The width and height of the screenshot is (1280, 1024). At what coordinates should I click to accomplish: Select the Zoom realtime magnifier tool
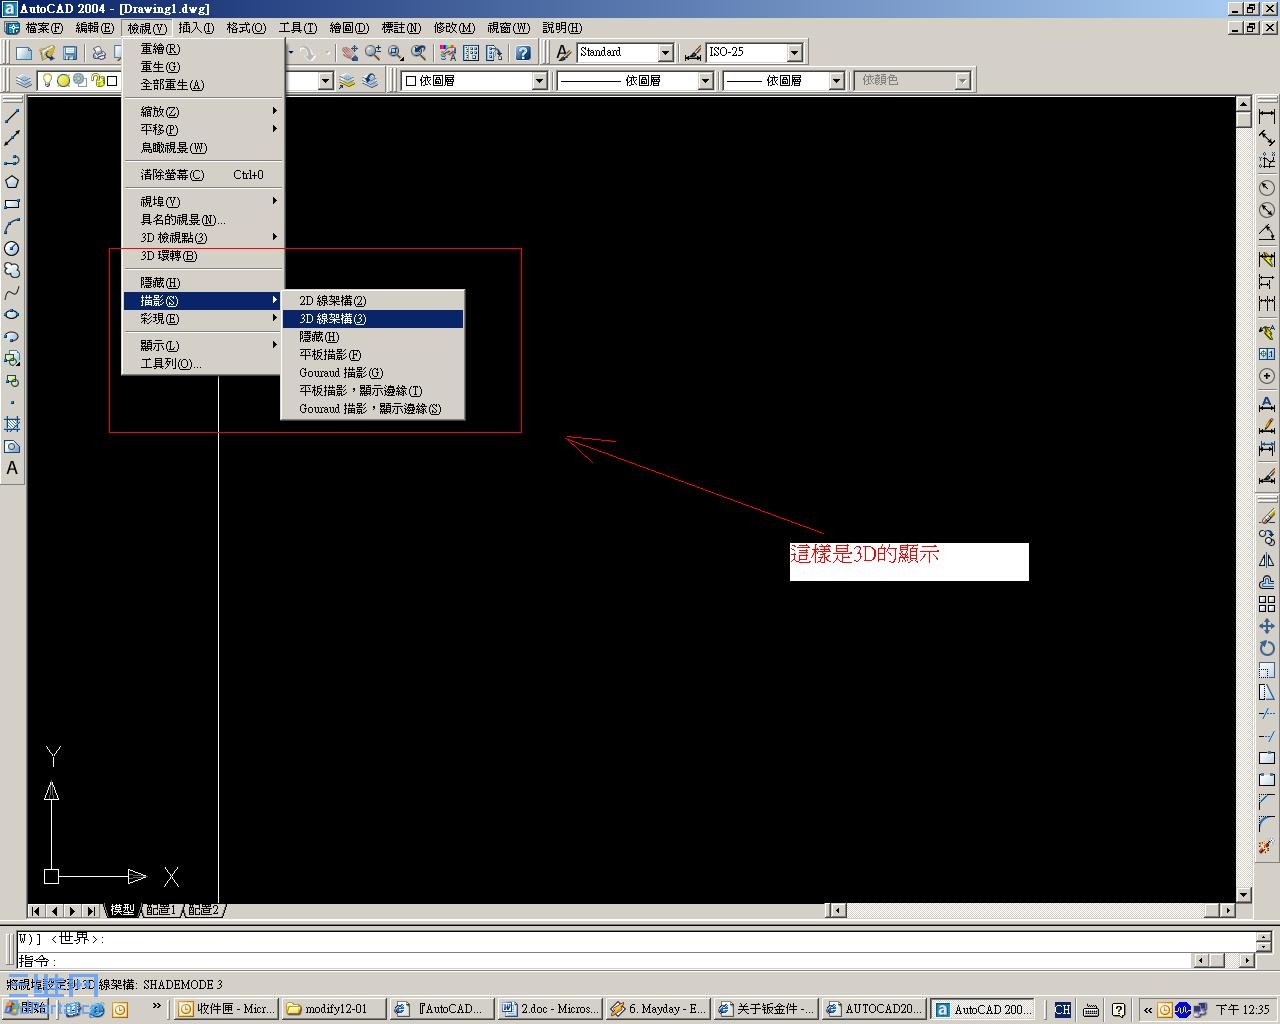click(x=372, y=53)
